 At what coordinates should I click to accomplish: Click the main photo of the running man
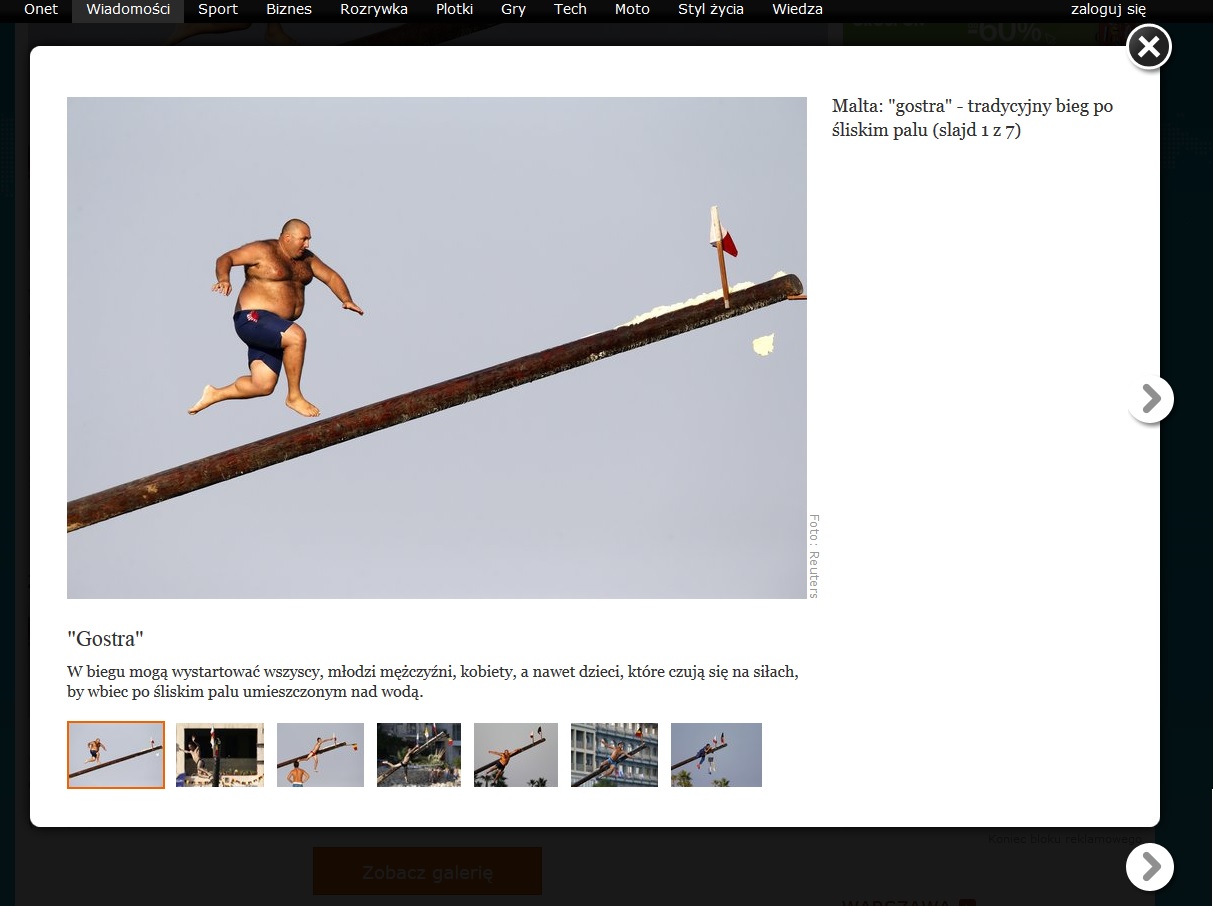pos(436,347)
